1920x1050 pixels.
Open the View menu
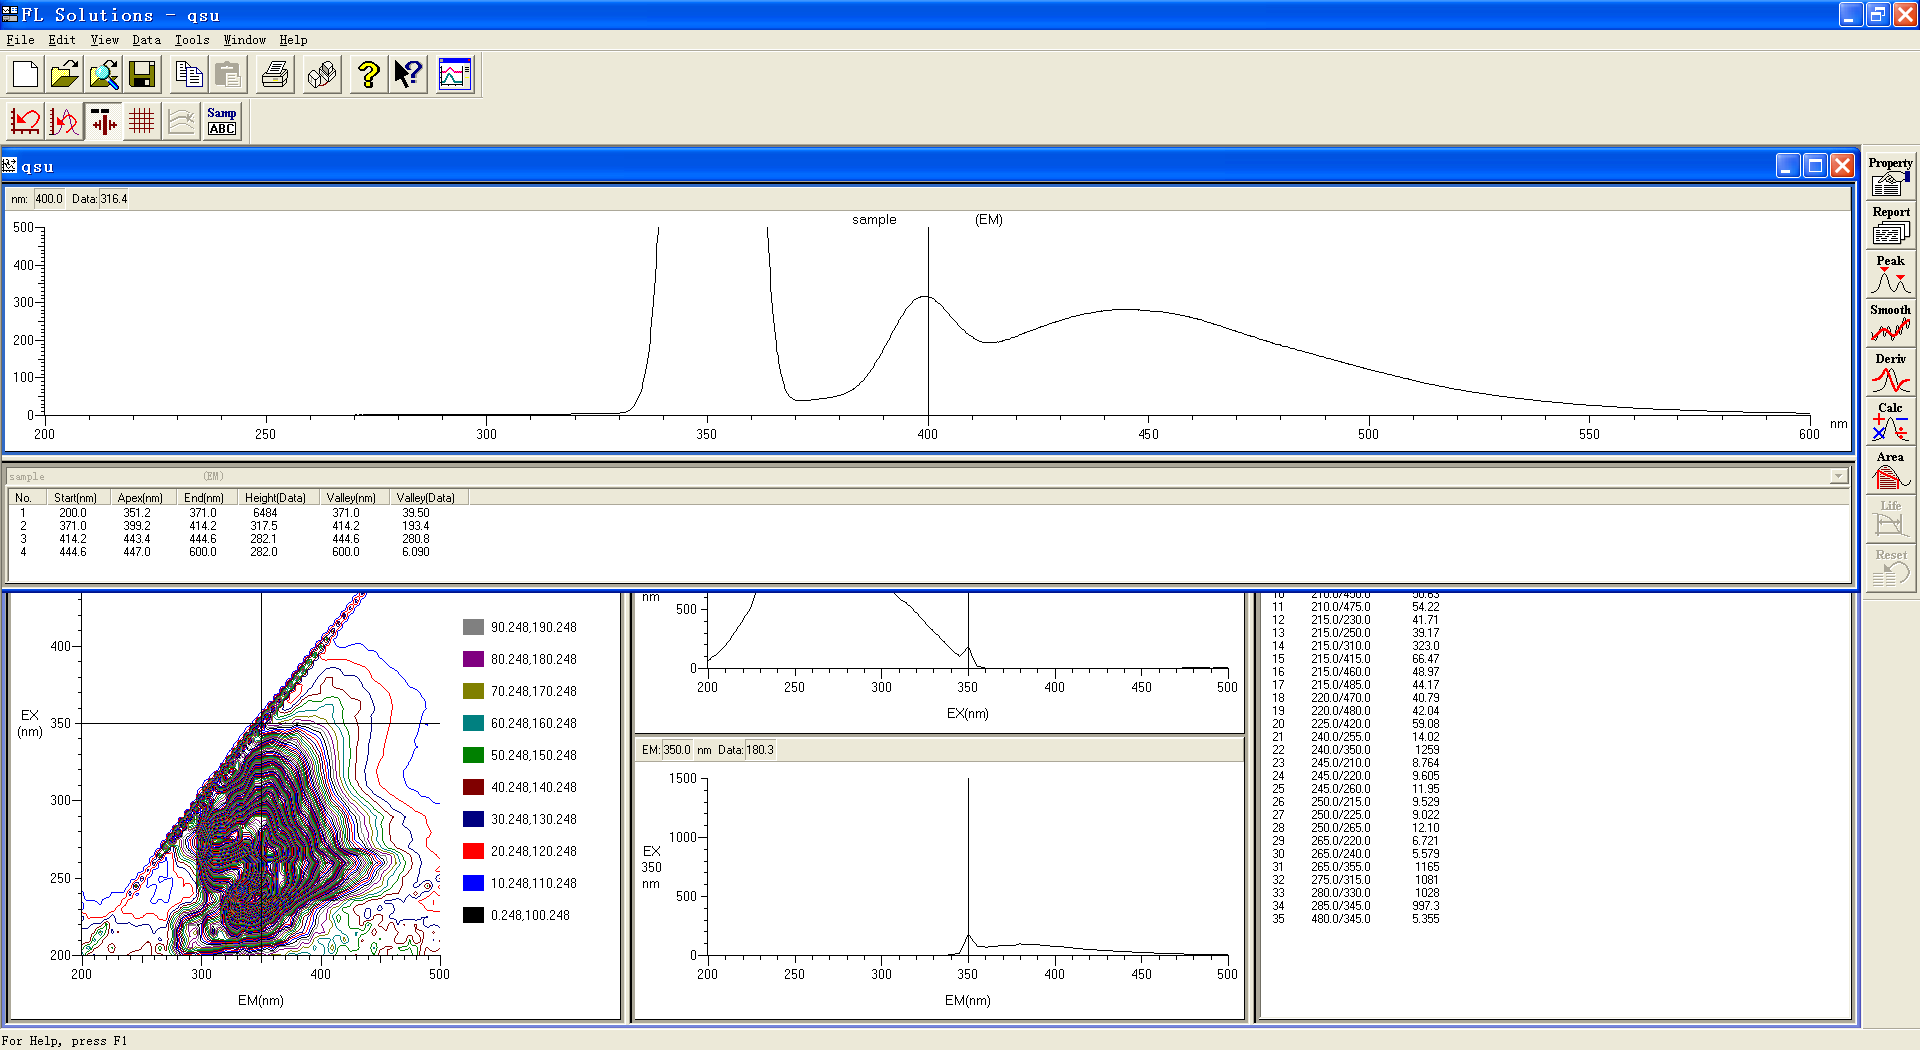click(x=104, y=40)
